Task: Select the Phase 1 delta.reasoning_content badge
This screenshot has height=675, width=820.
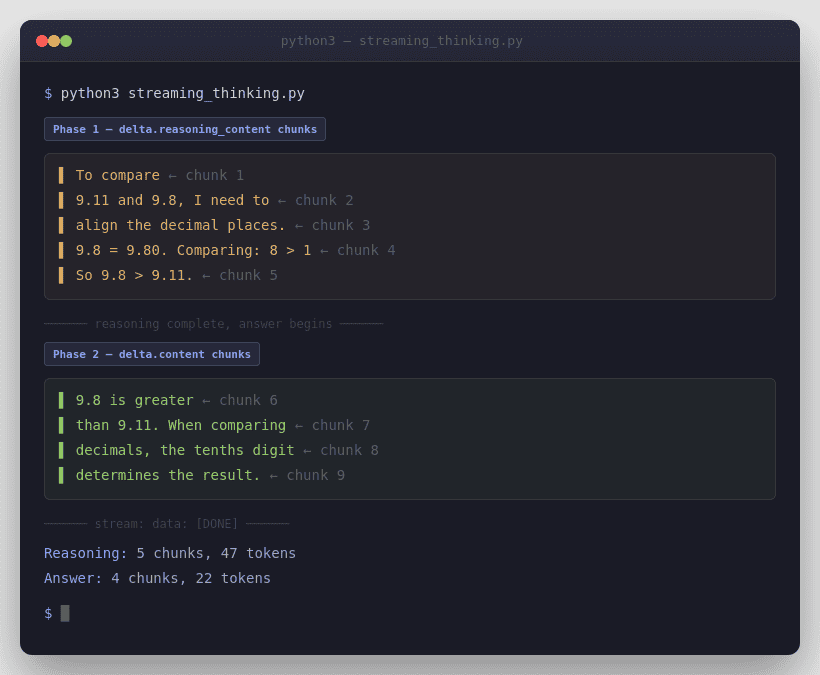Action: click(184, 128)
